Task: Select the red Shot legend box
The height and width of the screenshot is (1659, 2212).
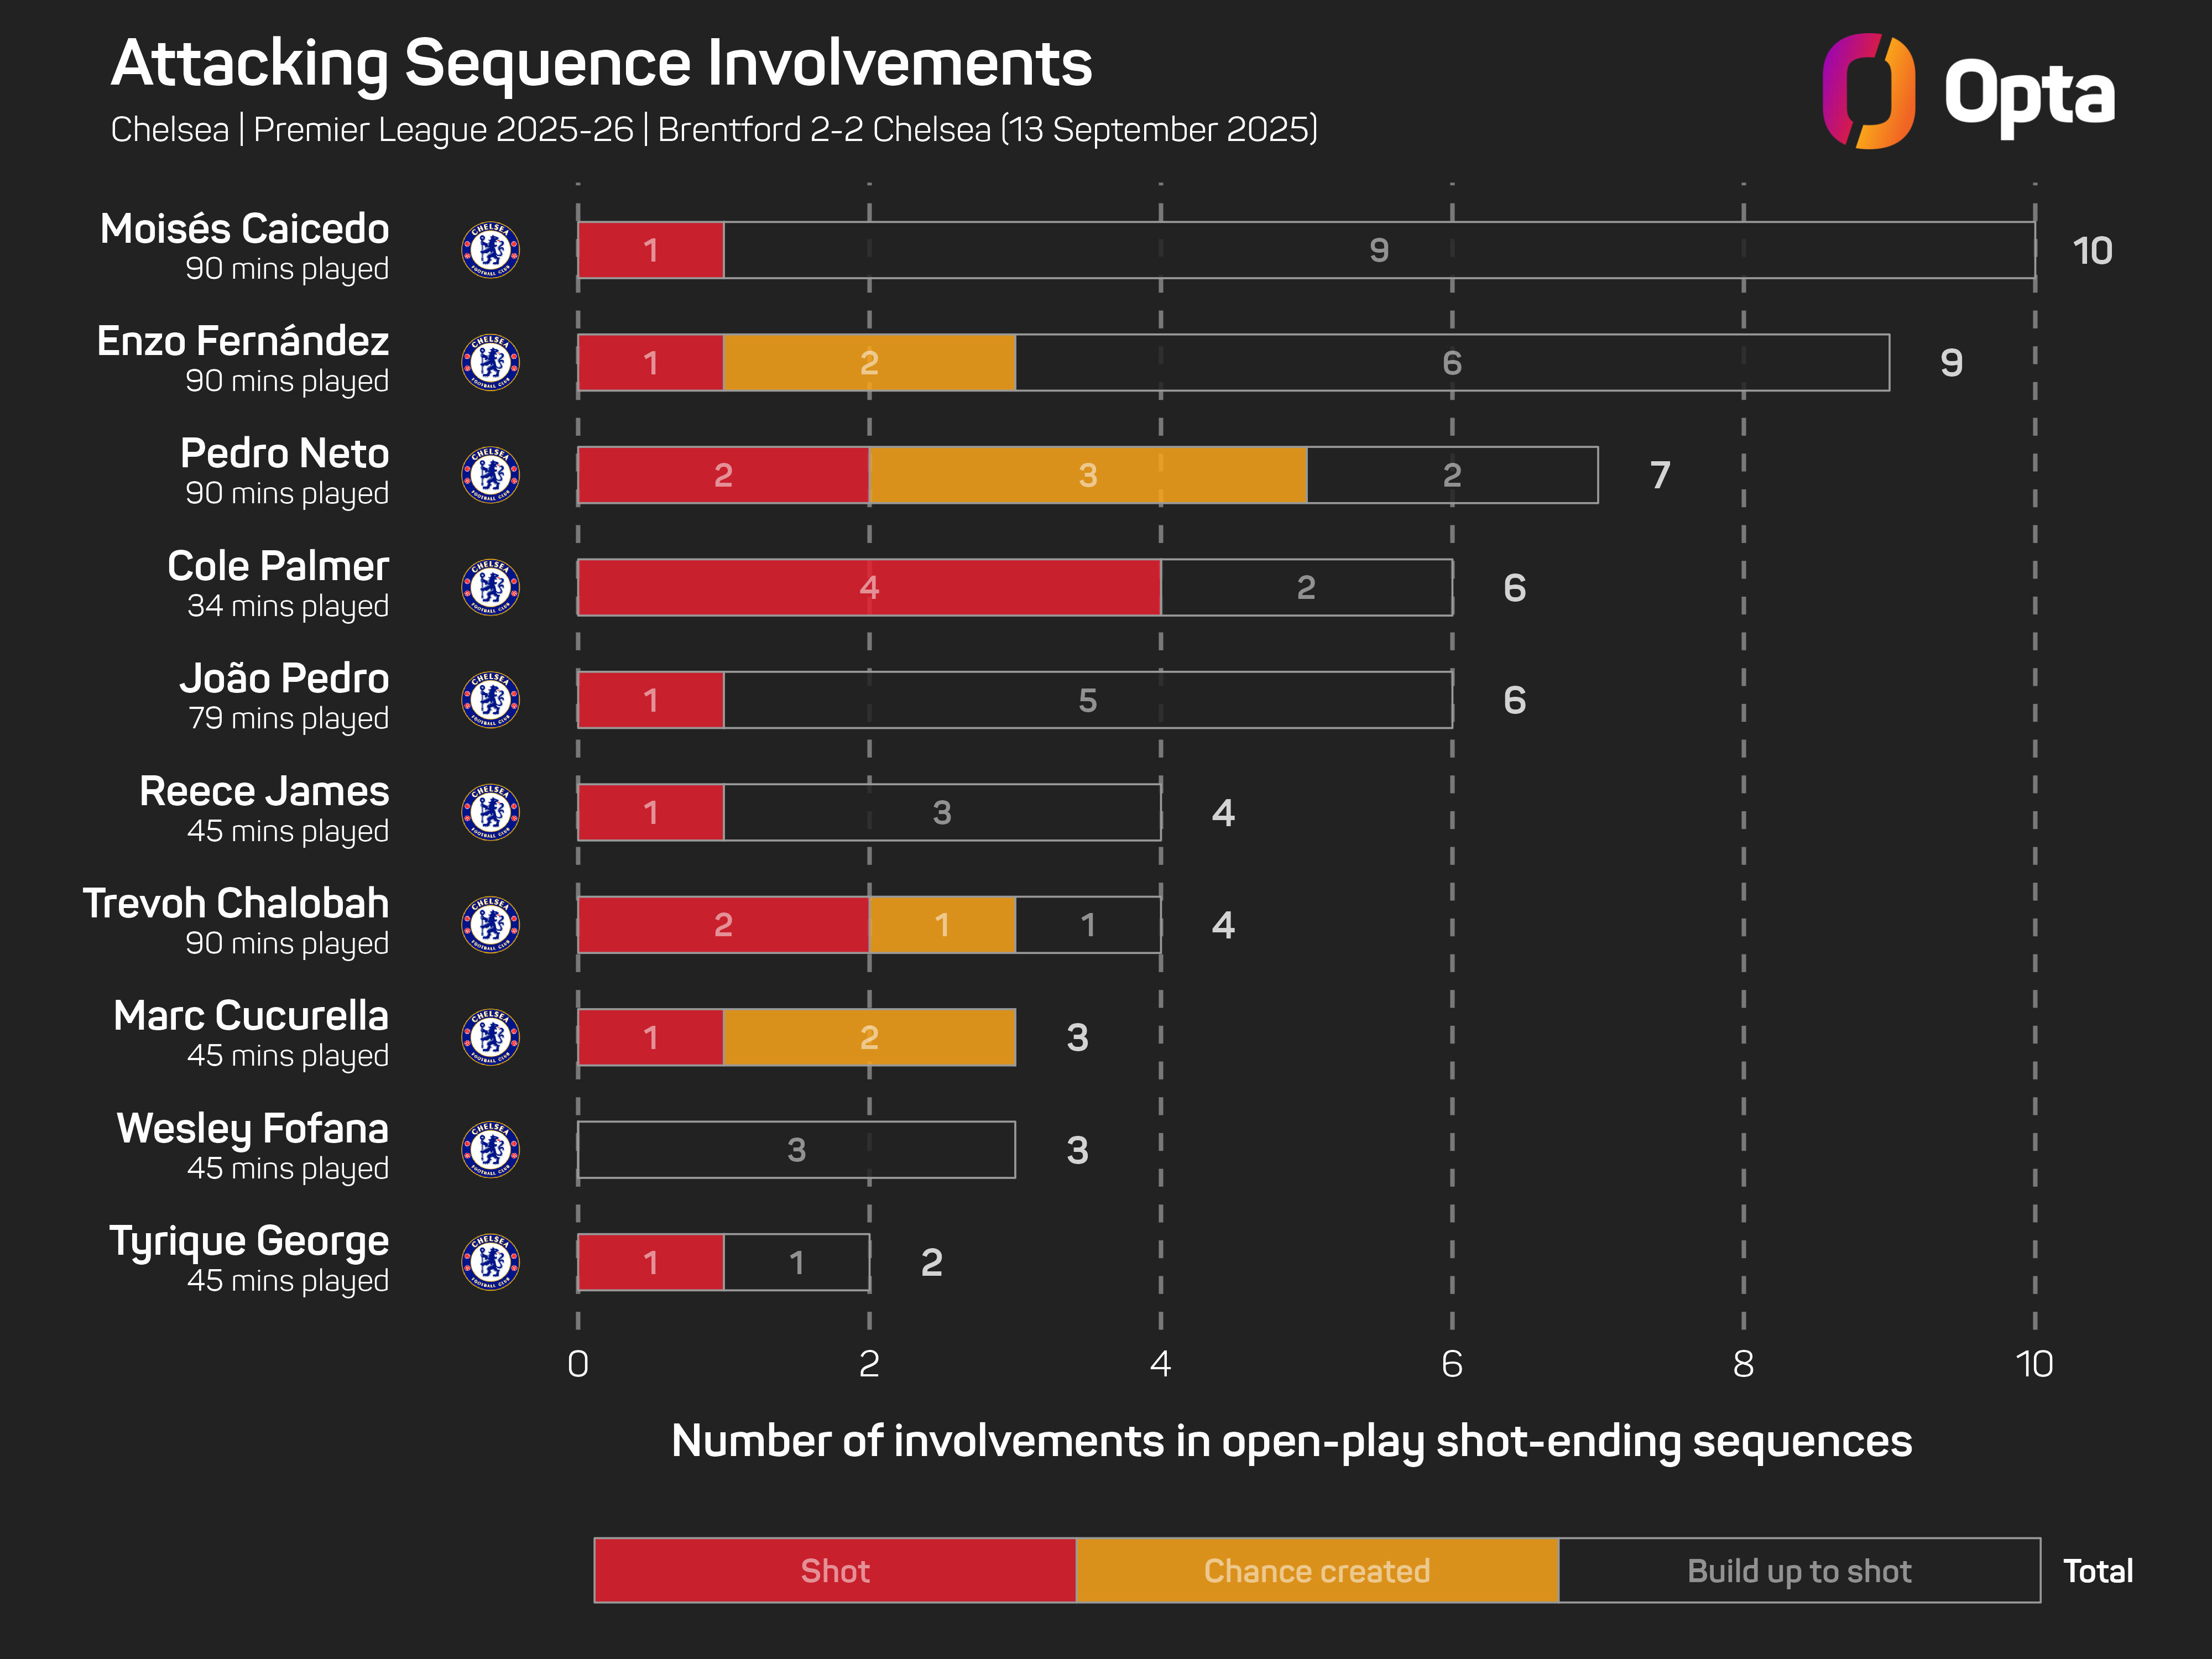Action: [835, 1570]
